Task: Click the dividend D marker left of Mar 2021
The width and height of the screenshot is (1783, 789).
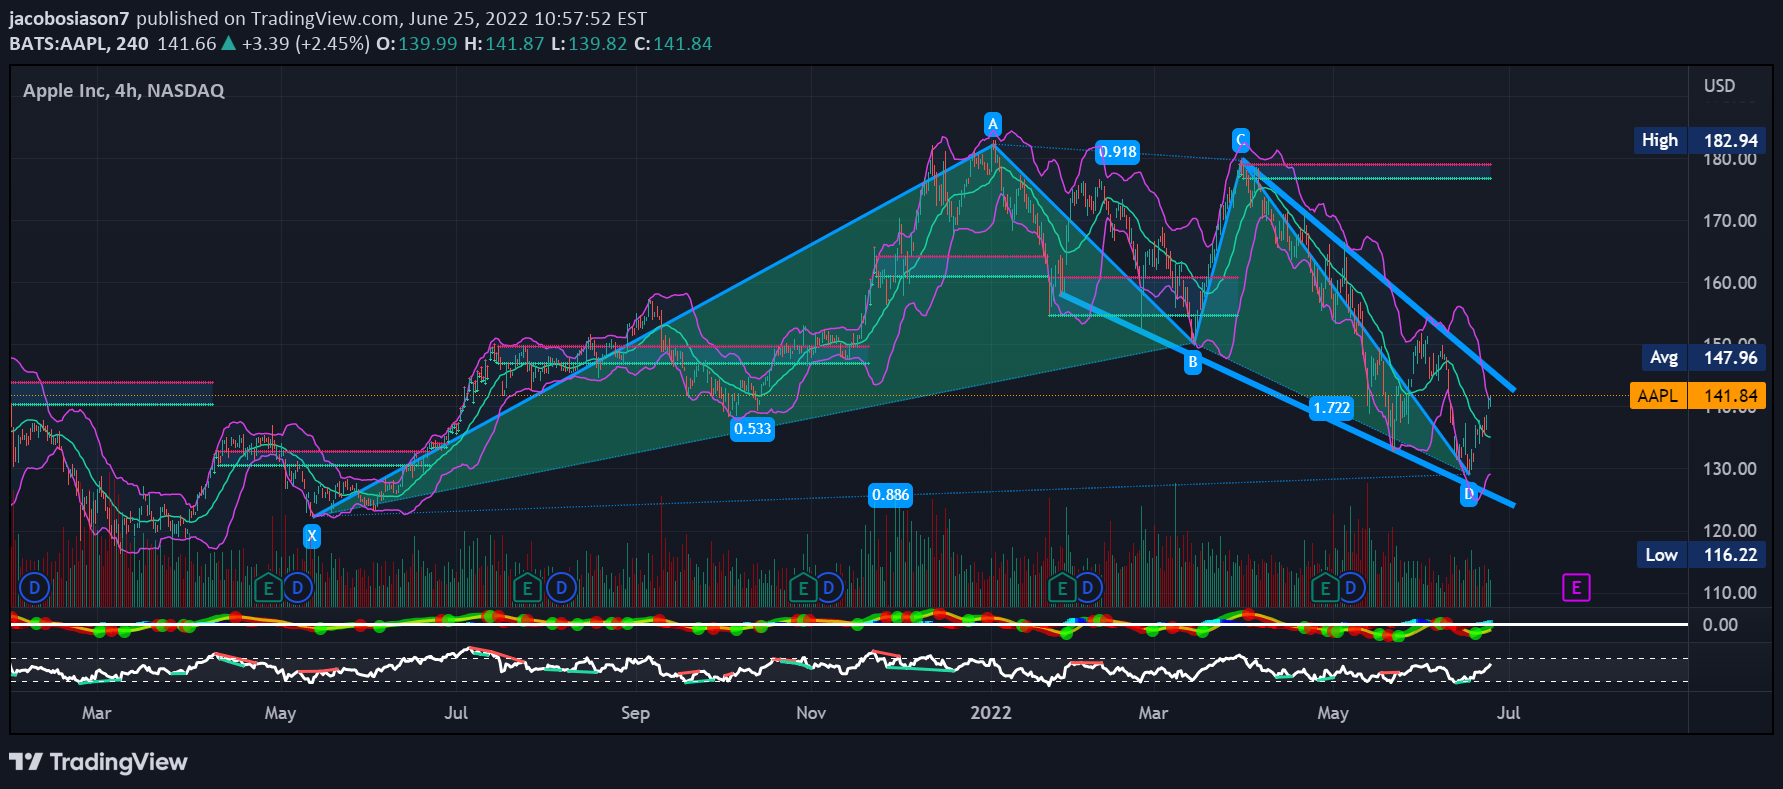Action: (x=34, y=588)
